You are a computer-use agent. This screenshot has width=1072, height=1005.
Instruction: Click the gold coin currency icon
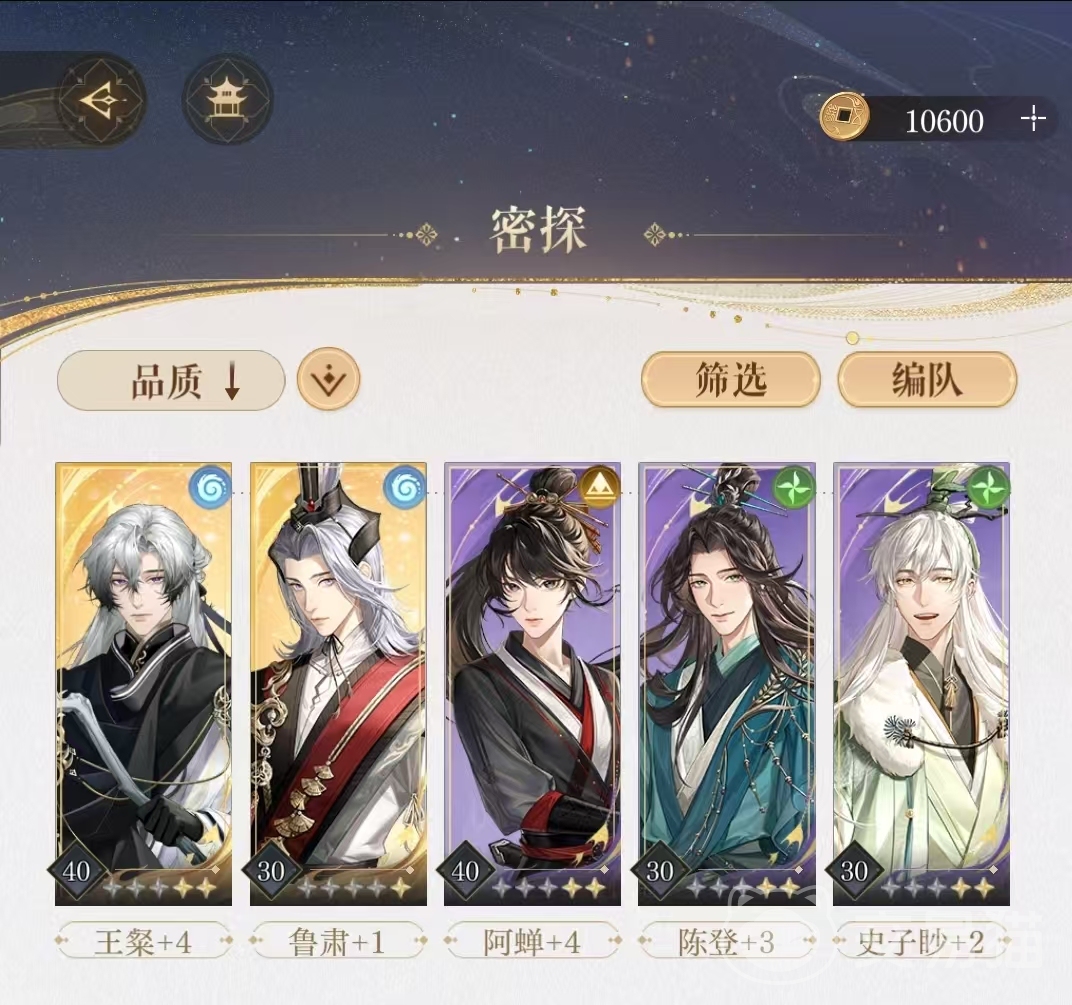point(844,116)
